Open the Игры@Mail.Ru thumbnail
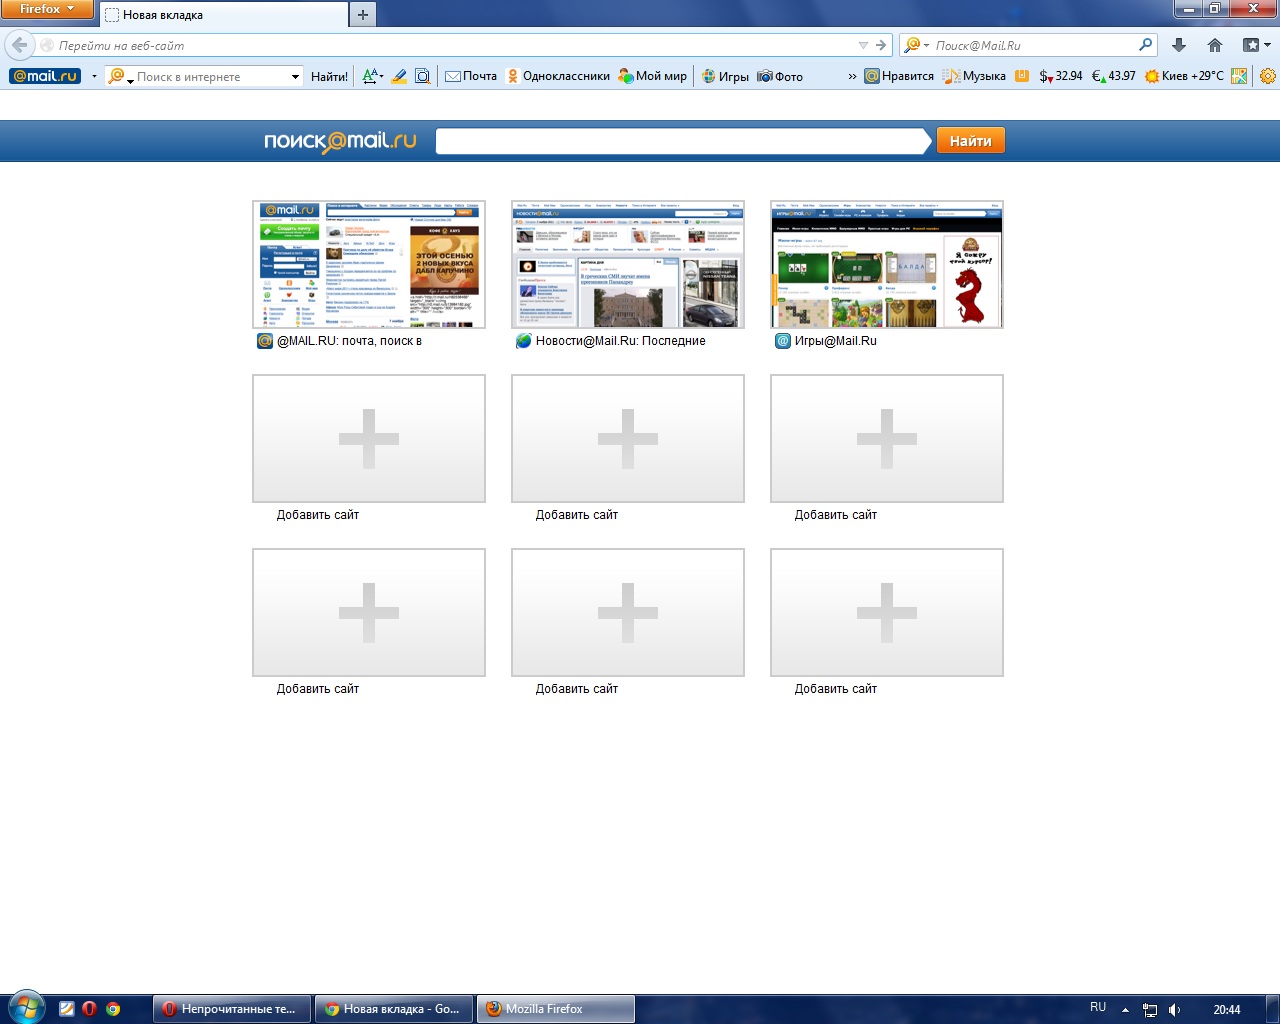Image resolution: width=1280 pixels, height=1024 pixels. (x=887, y=264)
